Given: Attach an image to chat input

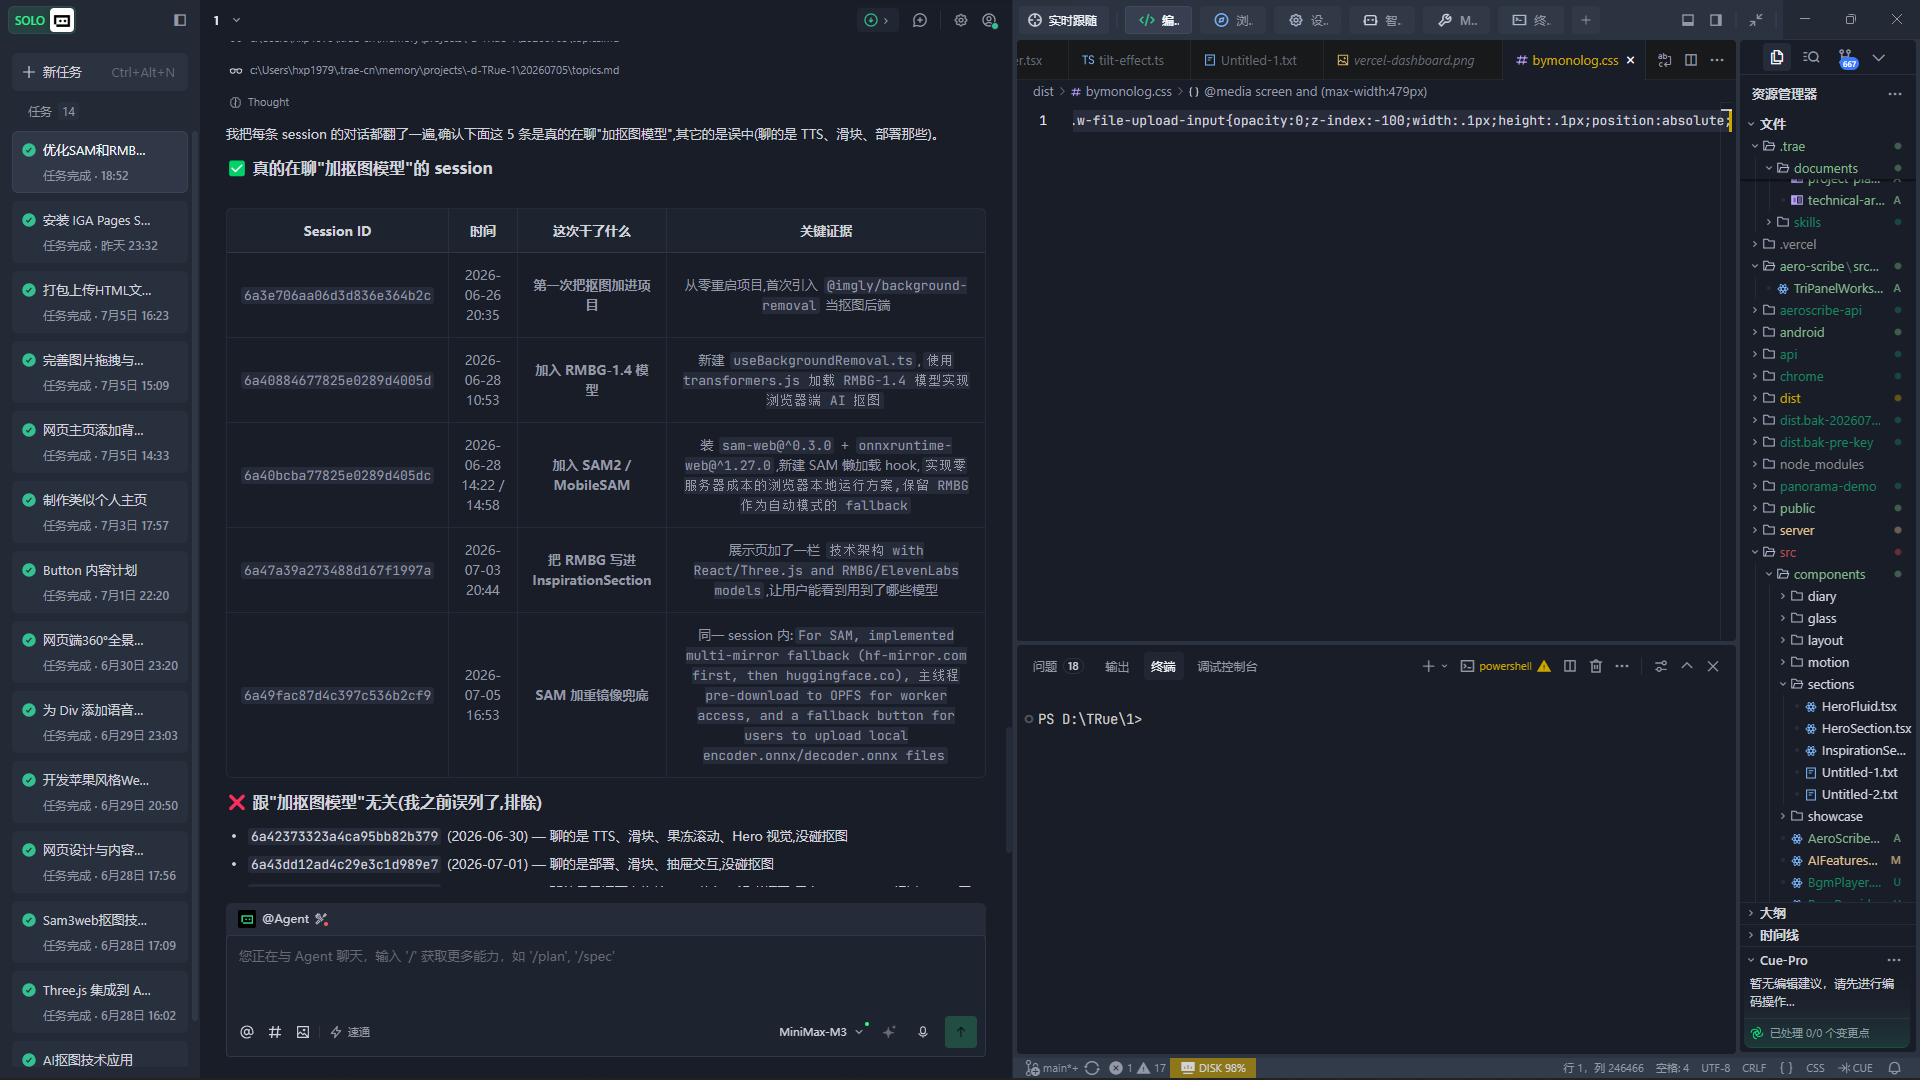Looking at the screenshot, I should point(303,1032).
